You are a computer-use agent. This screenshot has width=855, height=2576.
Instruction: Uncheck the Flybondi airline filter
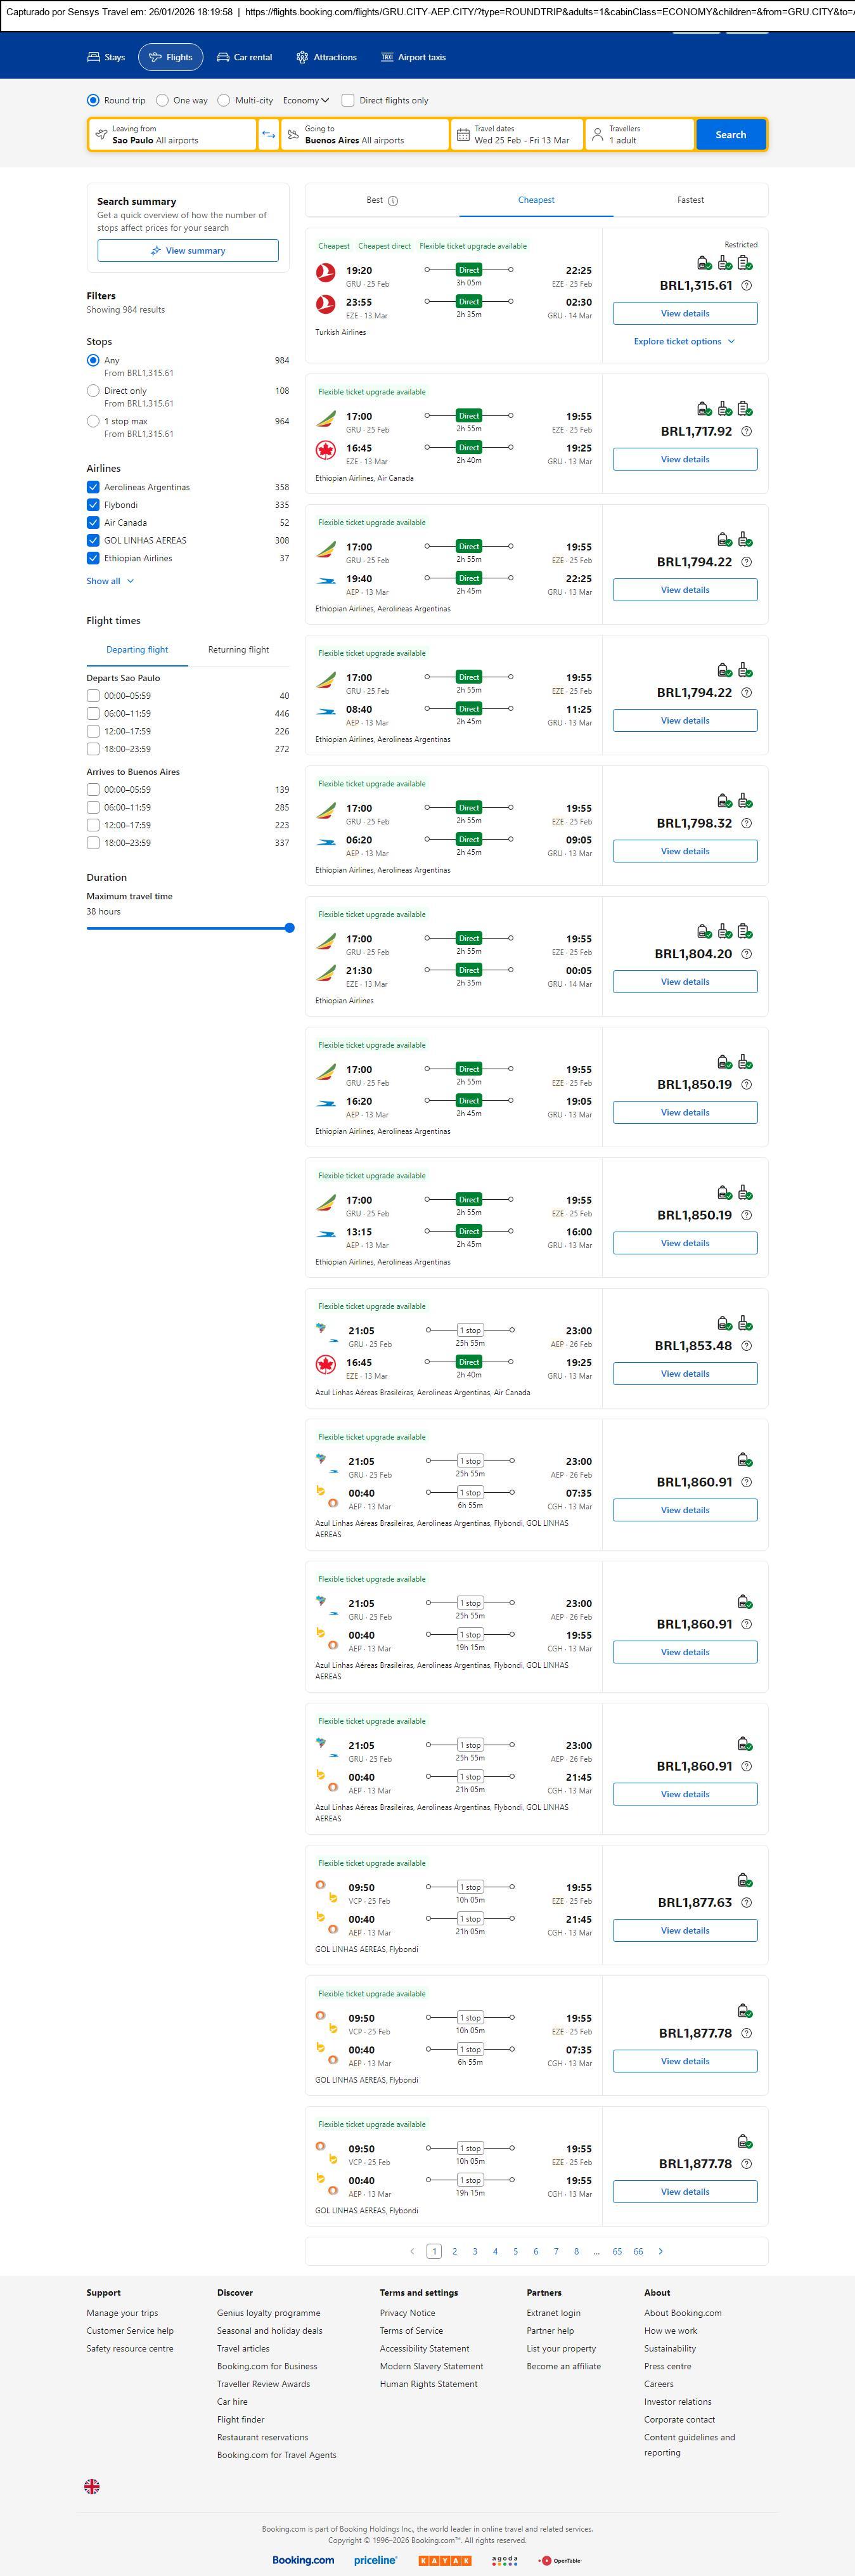tap(93, 505)
